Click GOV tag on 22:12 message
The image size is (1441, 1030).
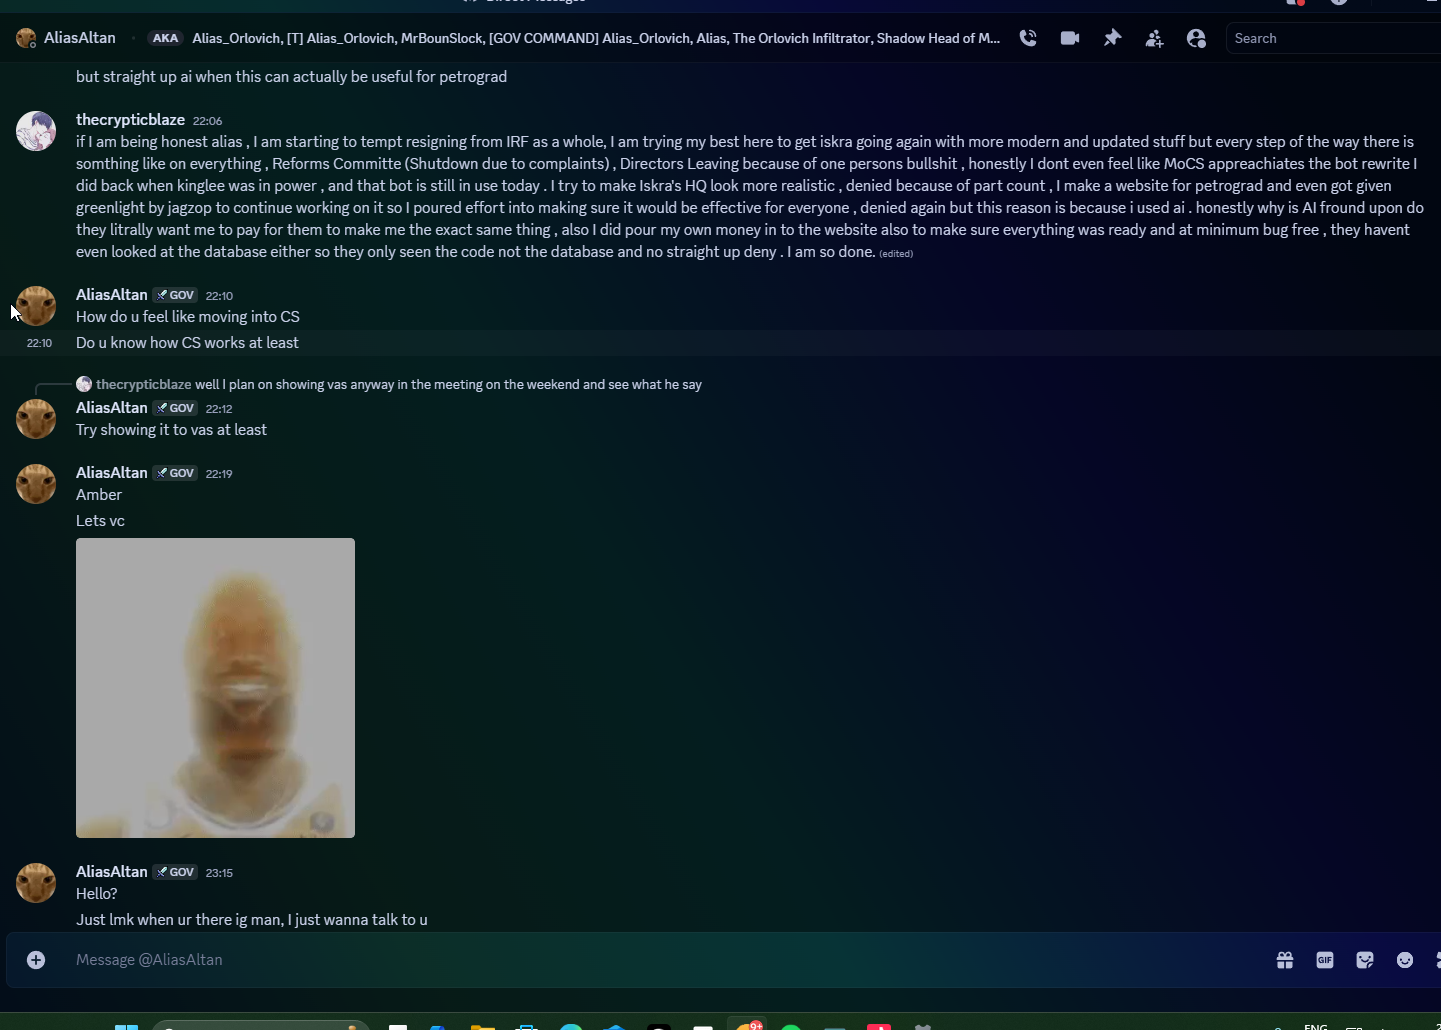point(176,408)
